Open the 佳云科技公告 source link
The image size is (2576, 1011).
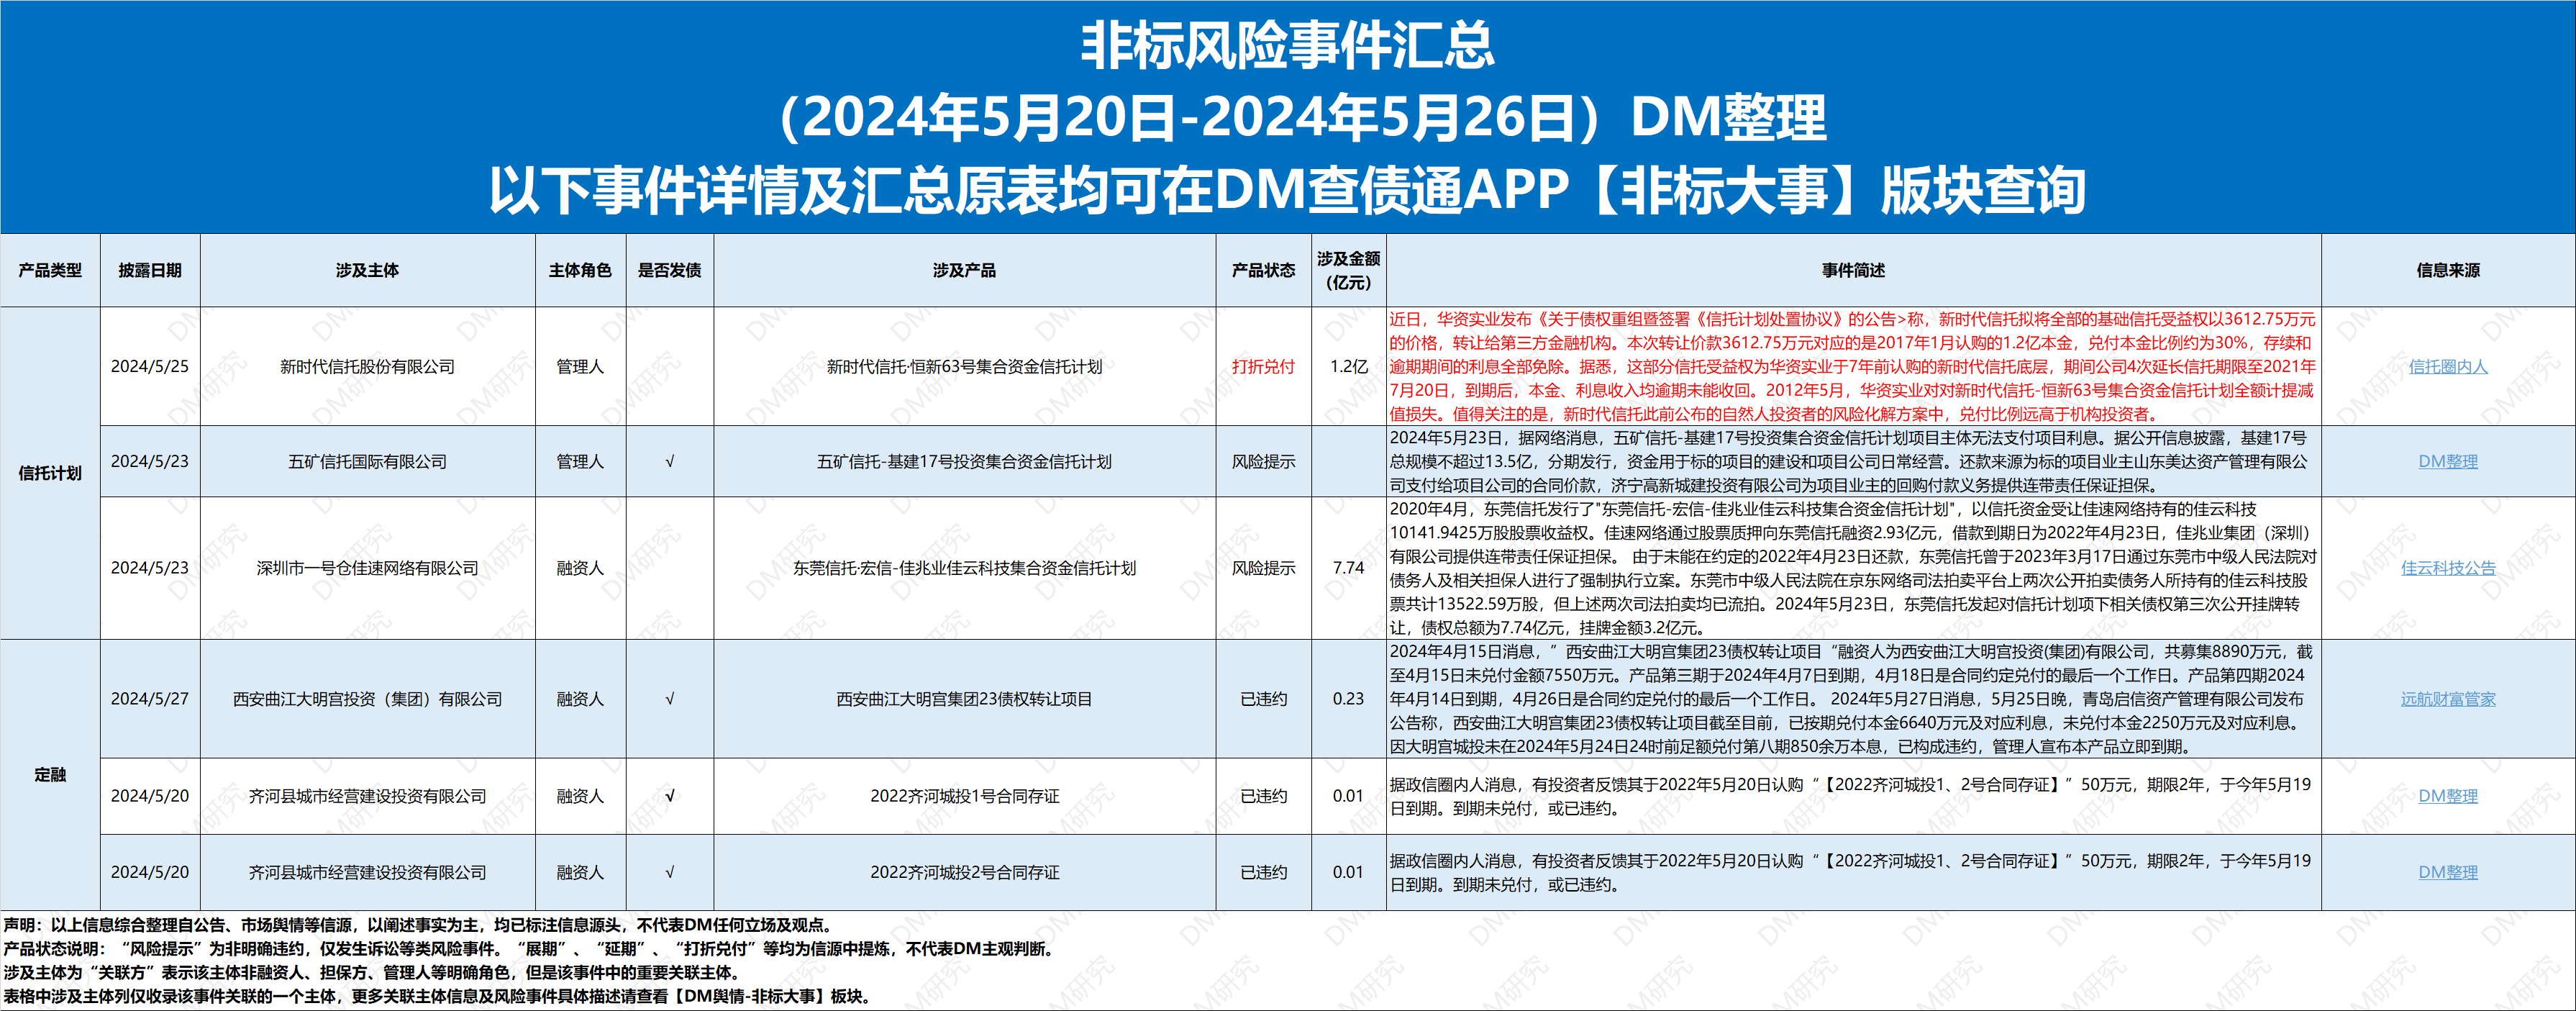pos(2447,568)
